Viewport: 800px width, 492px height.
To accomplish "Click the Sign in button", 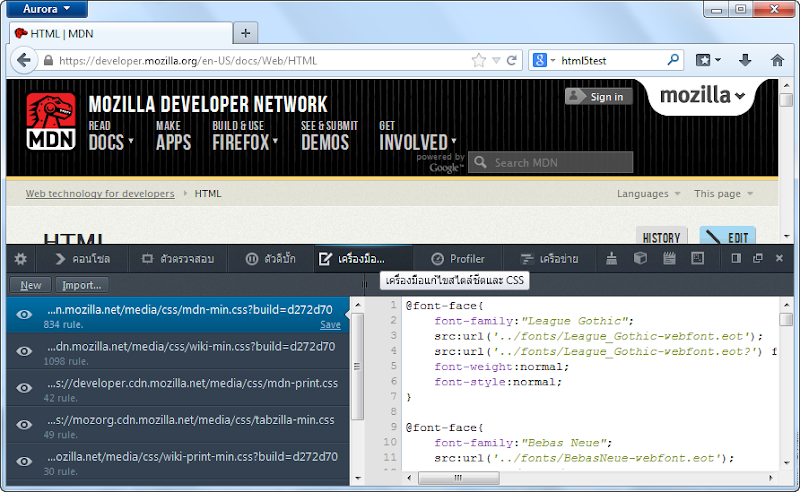I will pyautogui.click(x=598, y=96).
